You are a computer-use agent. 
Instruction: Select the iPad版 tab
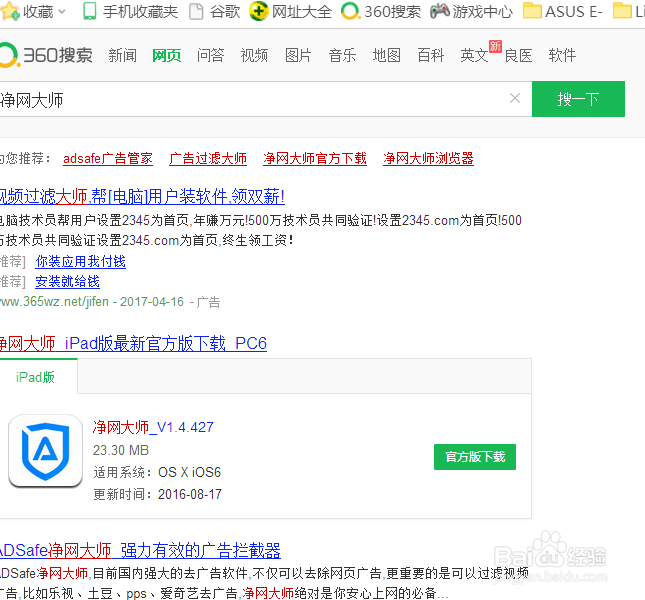tap(39, 376)
